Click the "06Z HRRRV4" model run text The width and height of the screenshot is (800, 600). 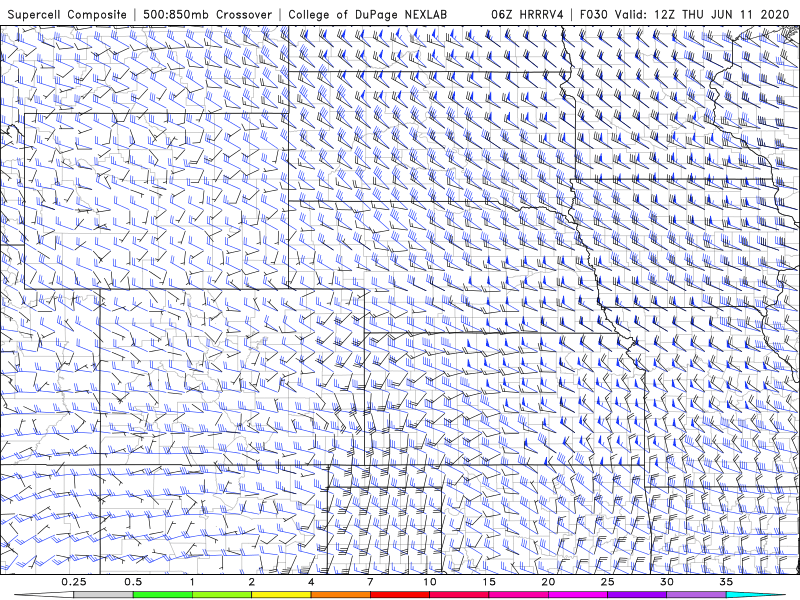[527, 14]
